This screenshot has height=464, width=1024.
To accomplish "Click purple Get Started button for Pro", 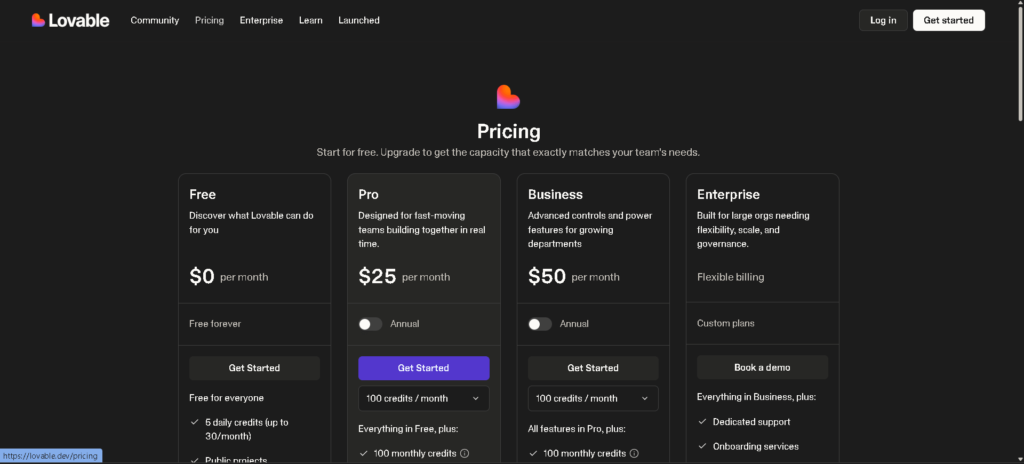I will [424, 368].
